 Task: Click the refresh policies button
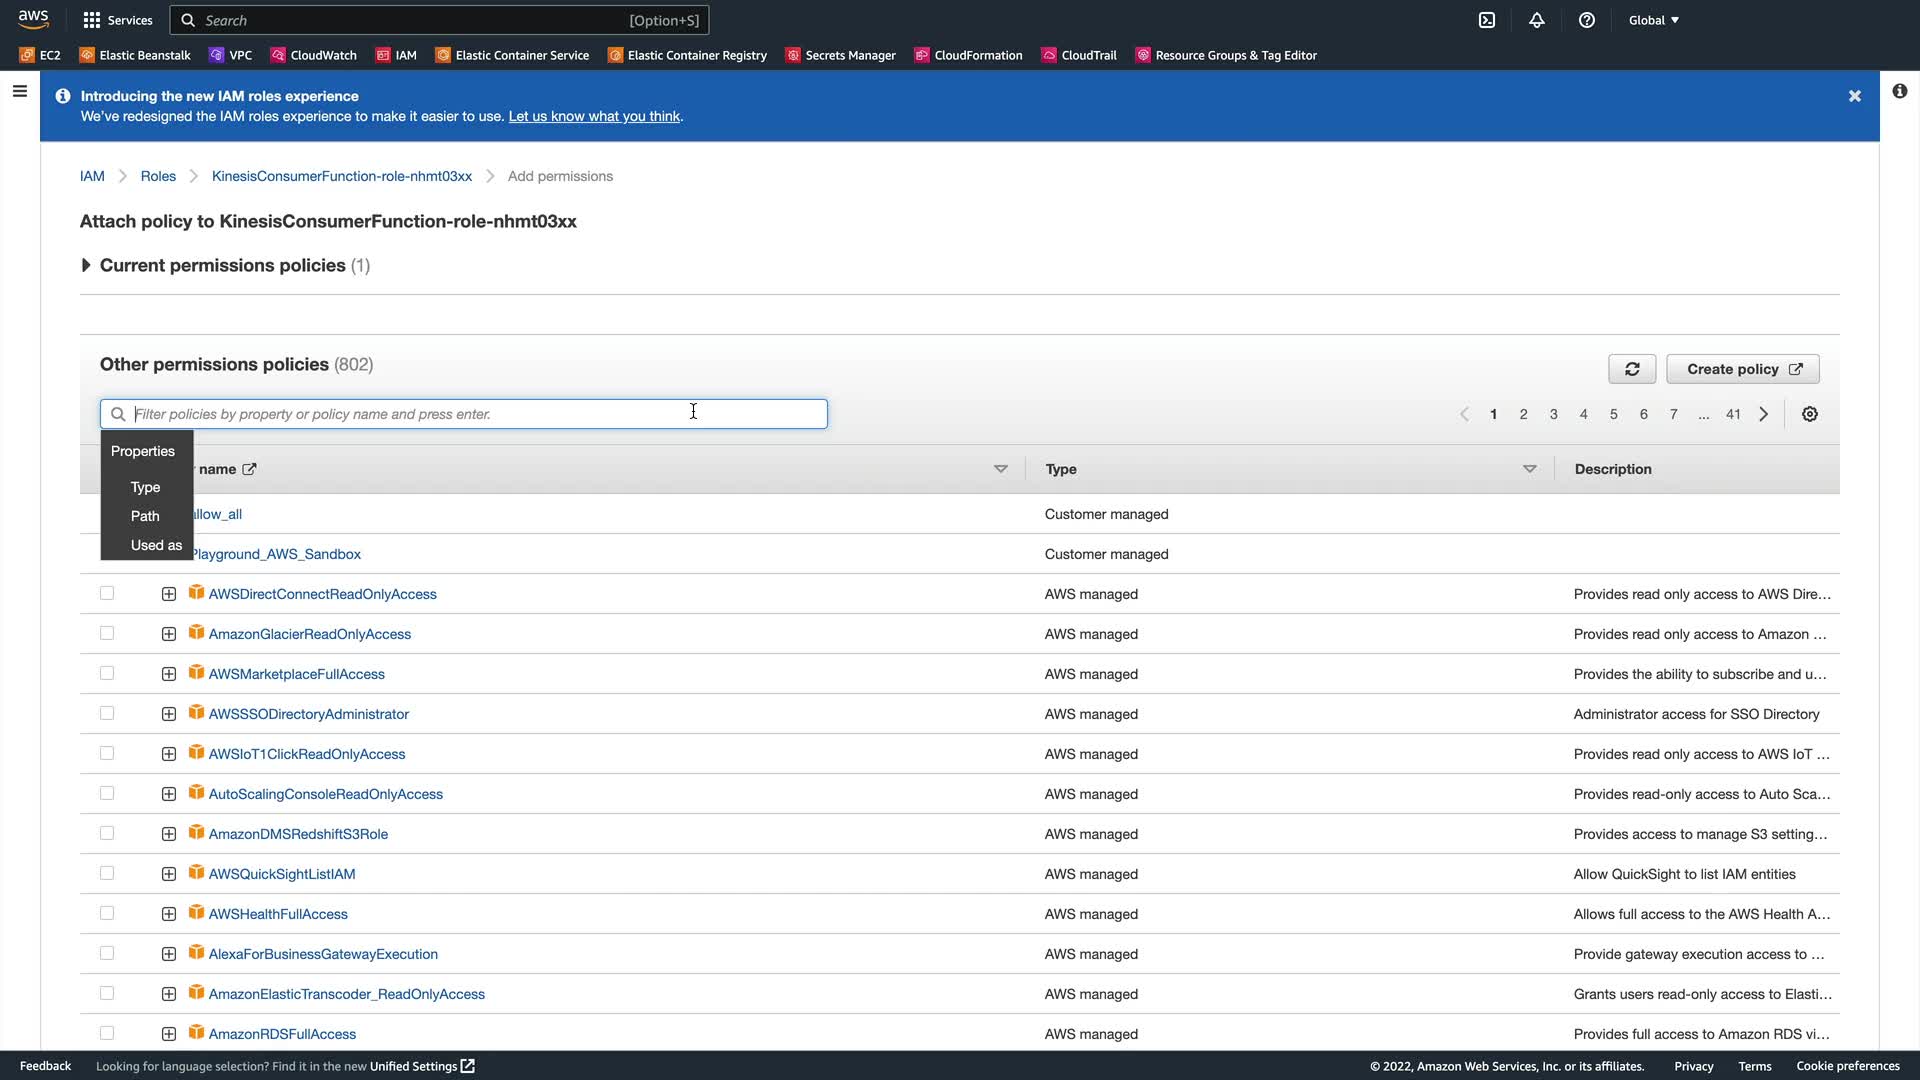coord(1632,369)
